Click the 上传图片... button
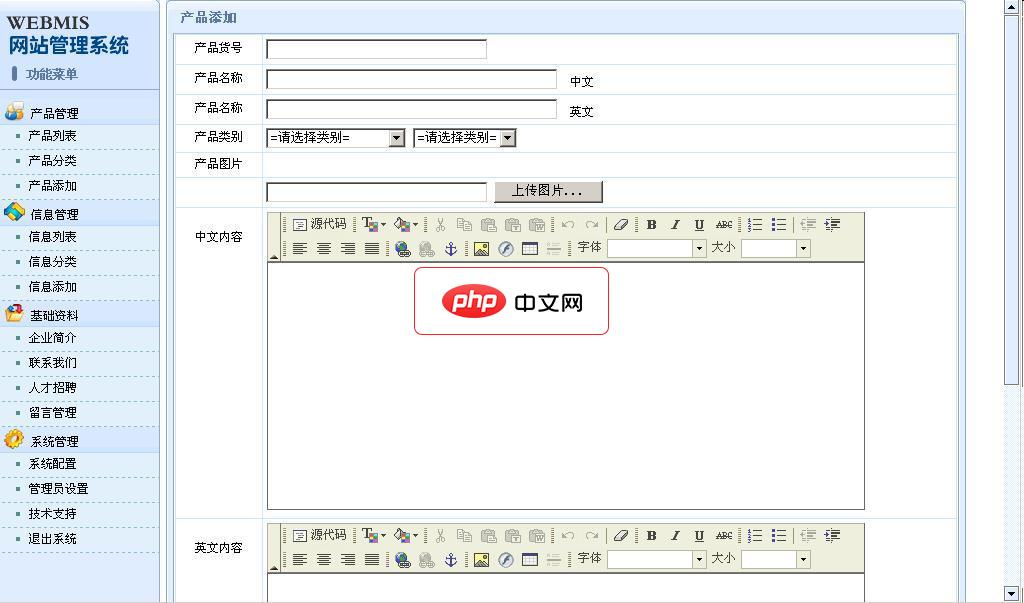The image size is (1024, 603). pyautogui.click(x=548, y=191)
